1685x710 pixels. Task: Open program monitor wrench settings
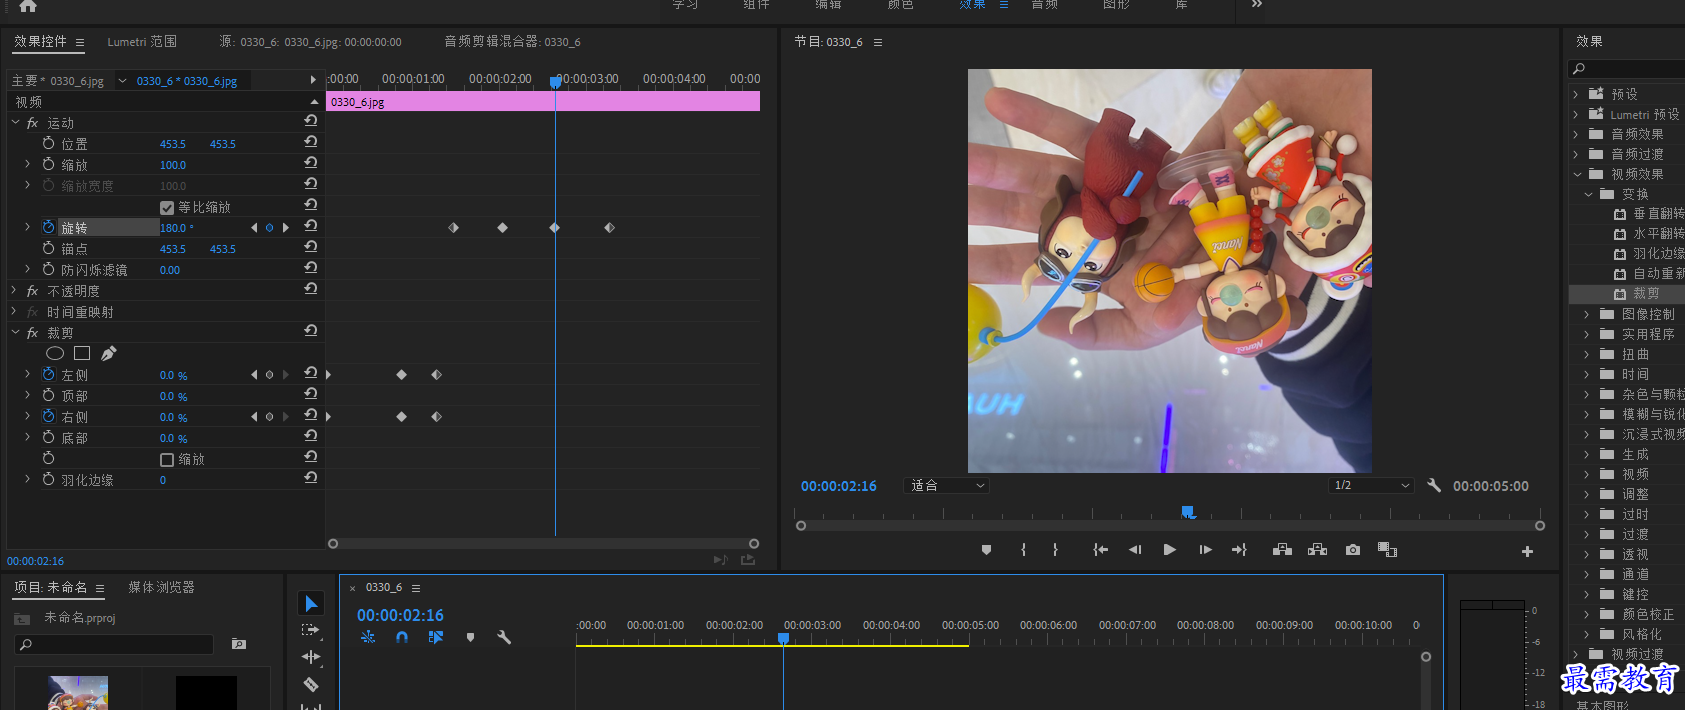pos(1434,485)
